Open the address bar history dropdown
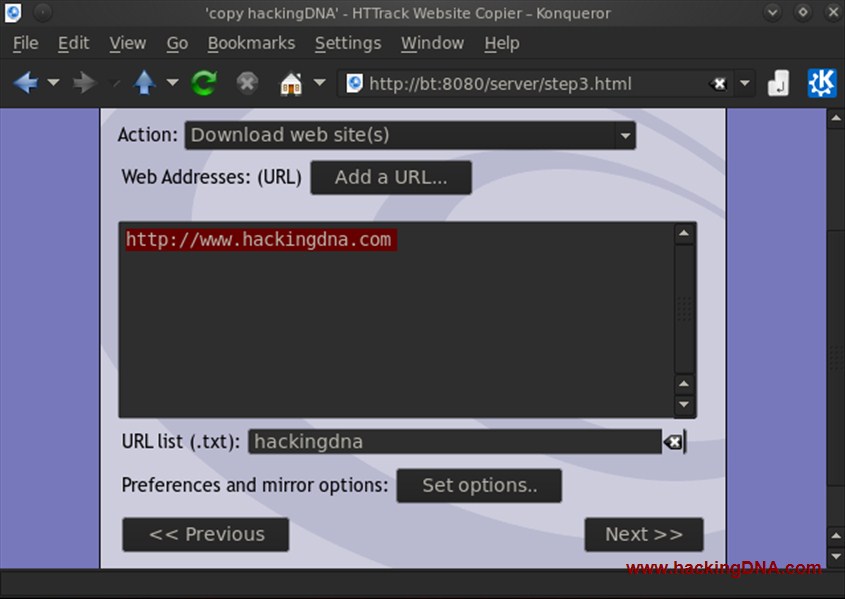This screenshot has width=845, height=599. (x=743, y=83)
